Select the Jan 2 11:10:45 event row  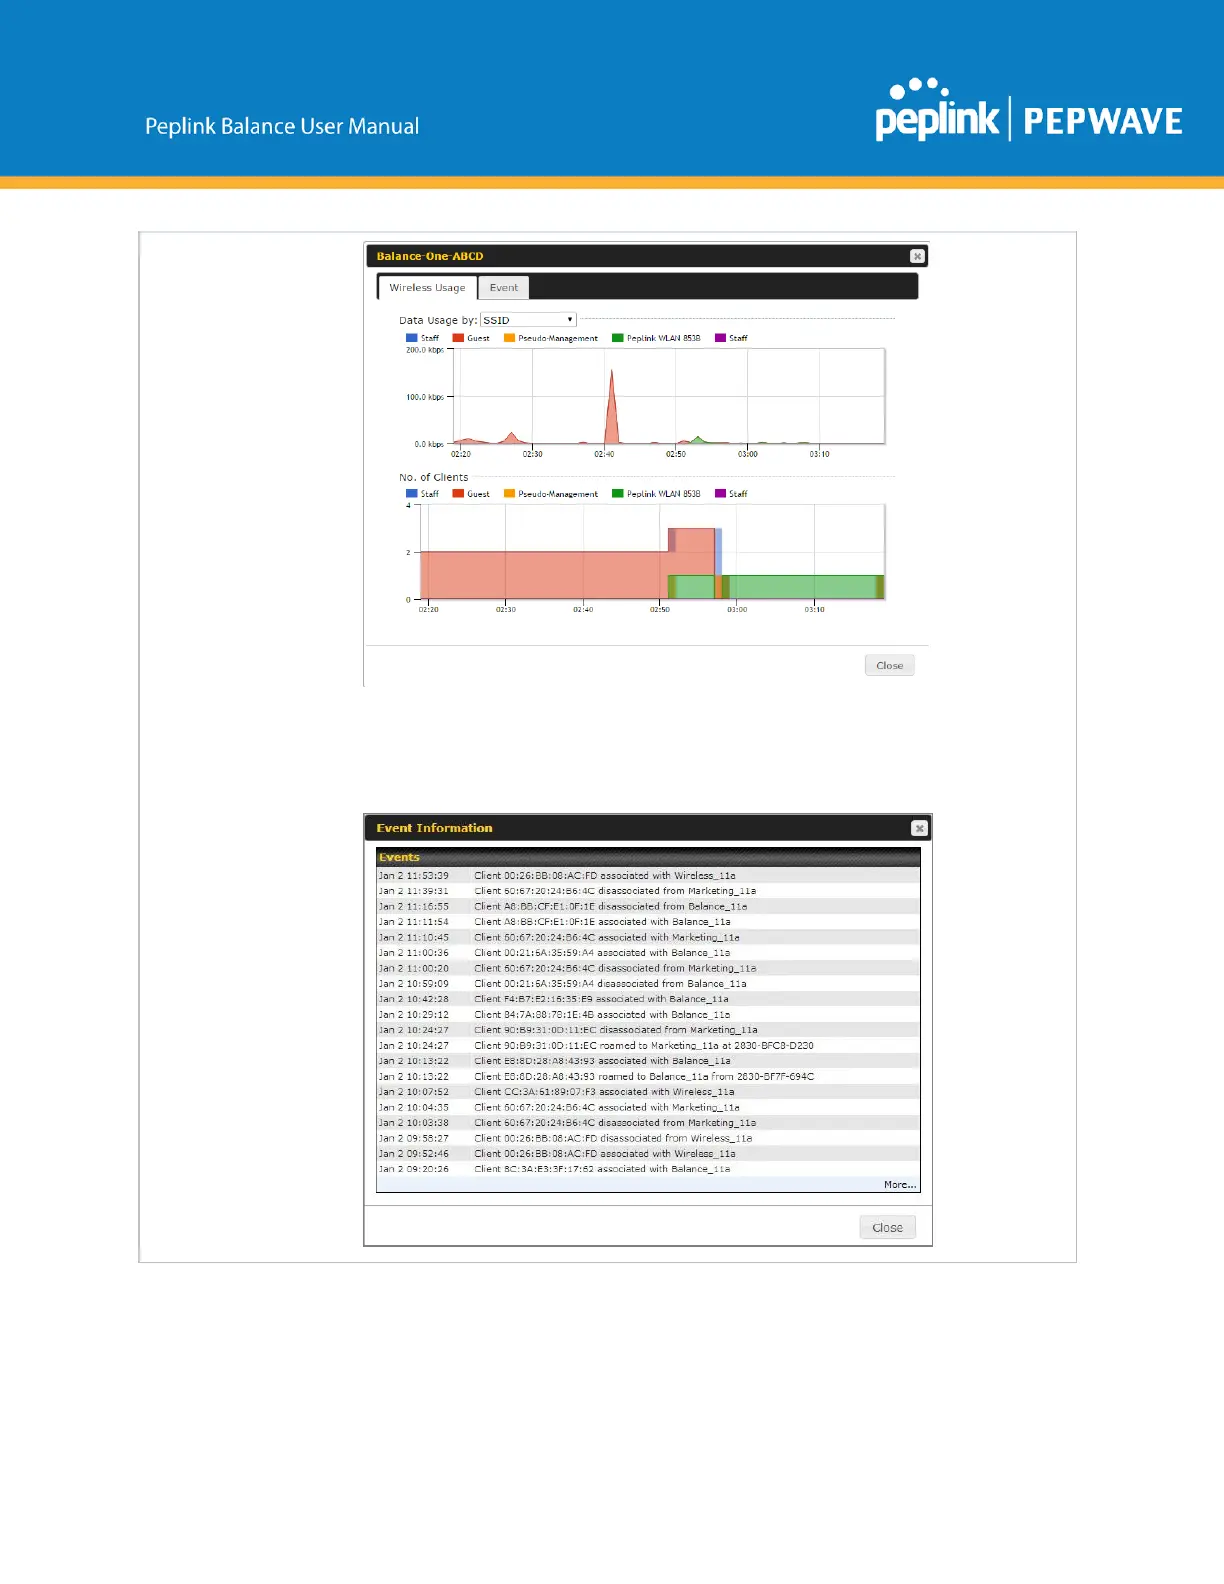coord(648,937)
